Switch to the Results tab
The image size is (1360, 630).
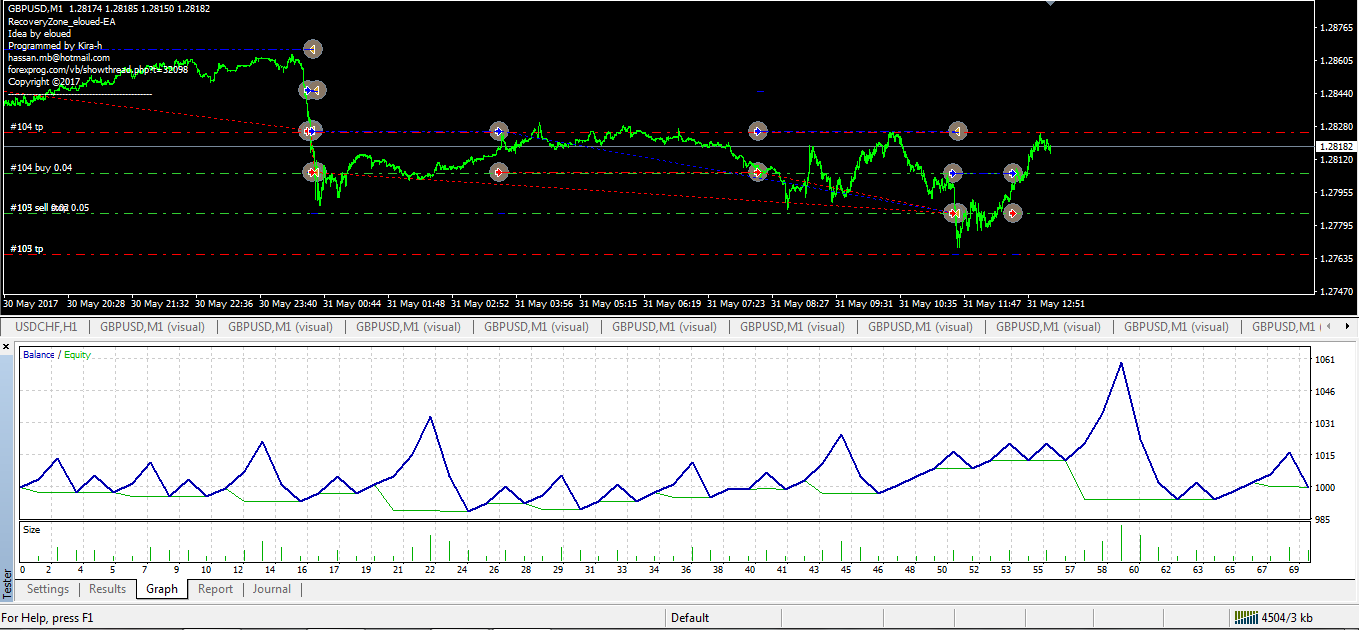click(108, 589)
